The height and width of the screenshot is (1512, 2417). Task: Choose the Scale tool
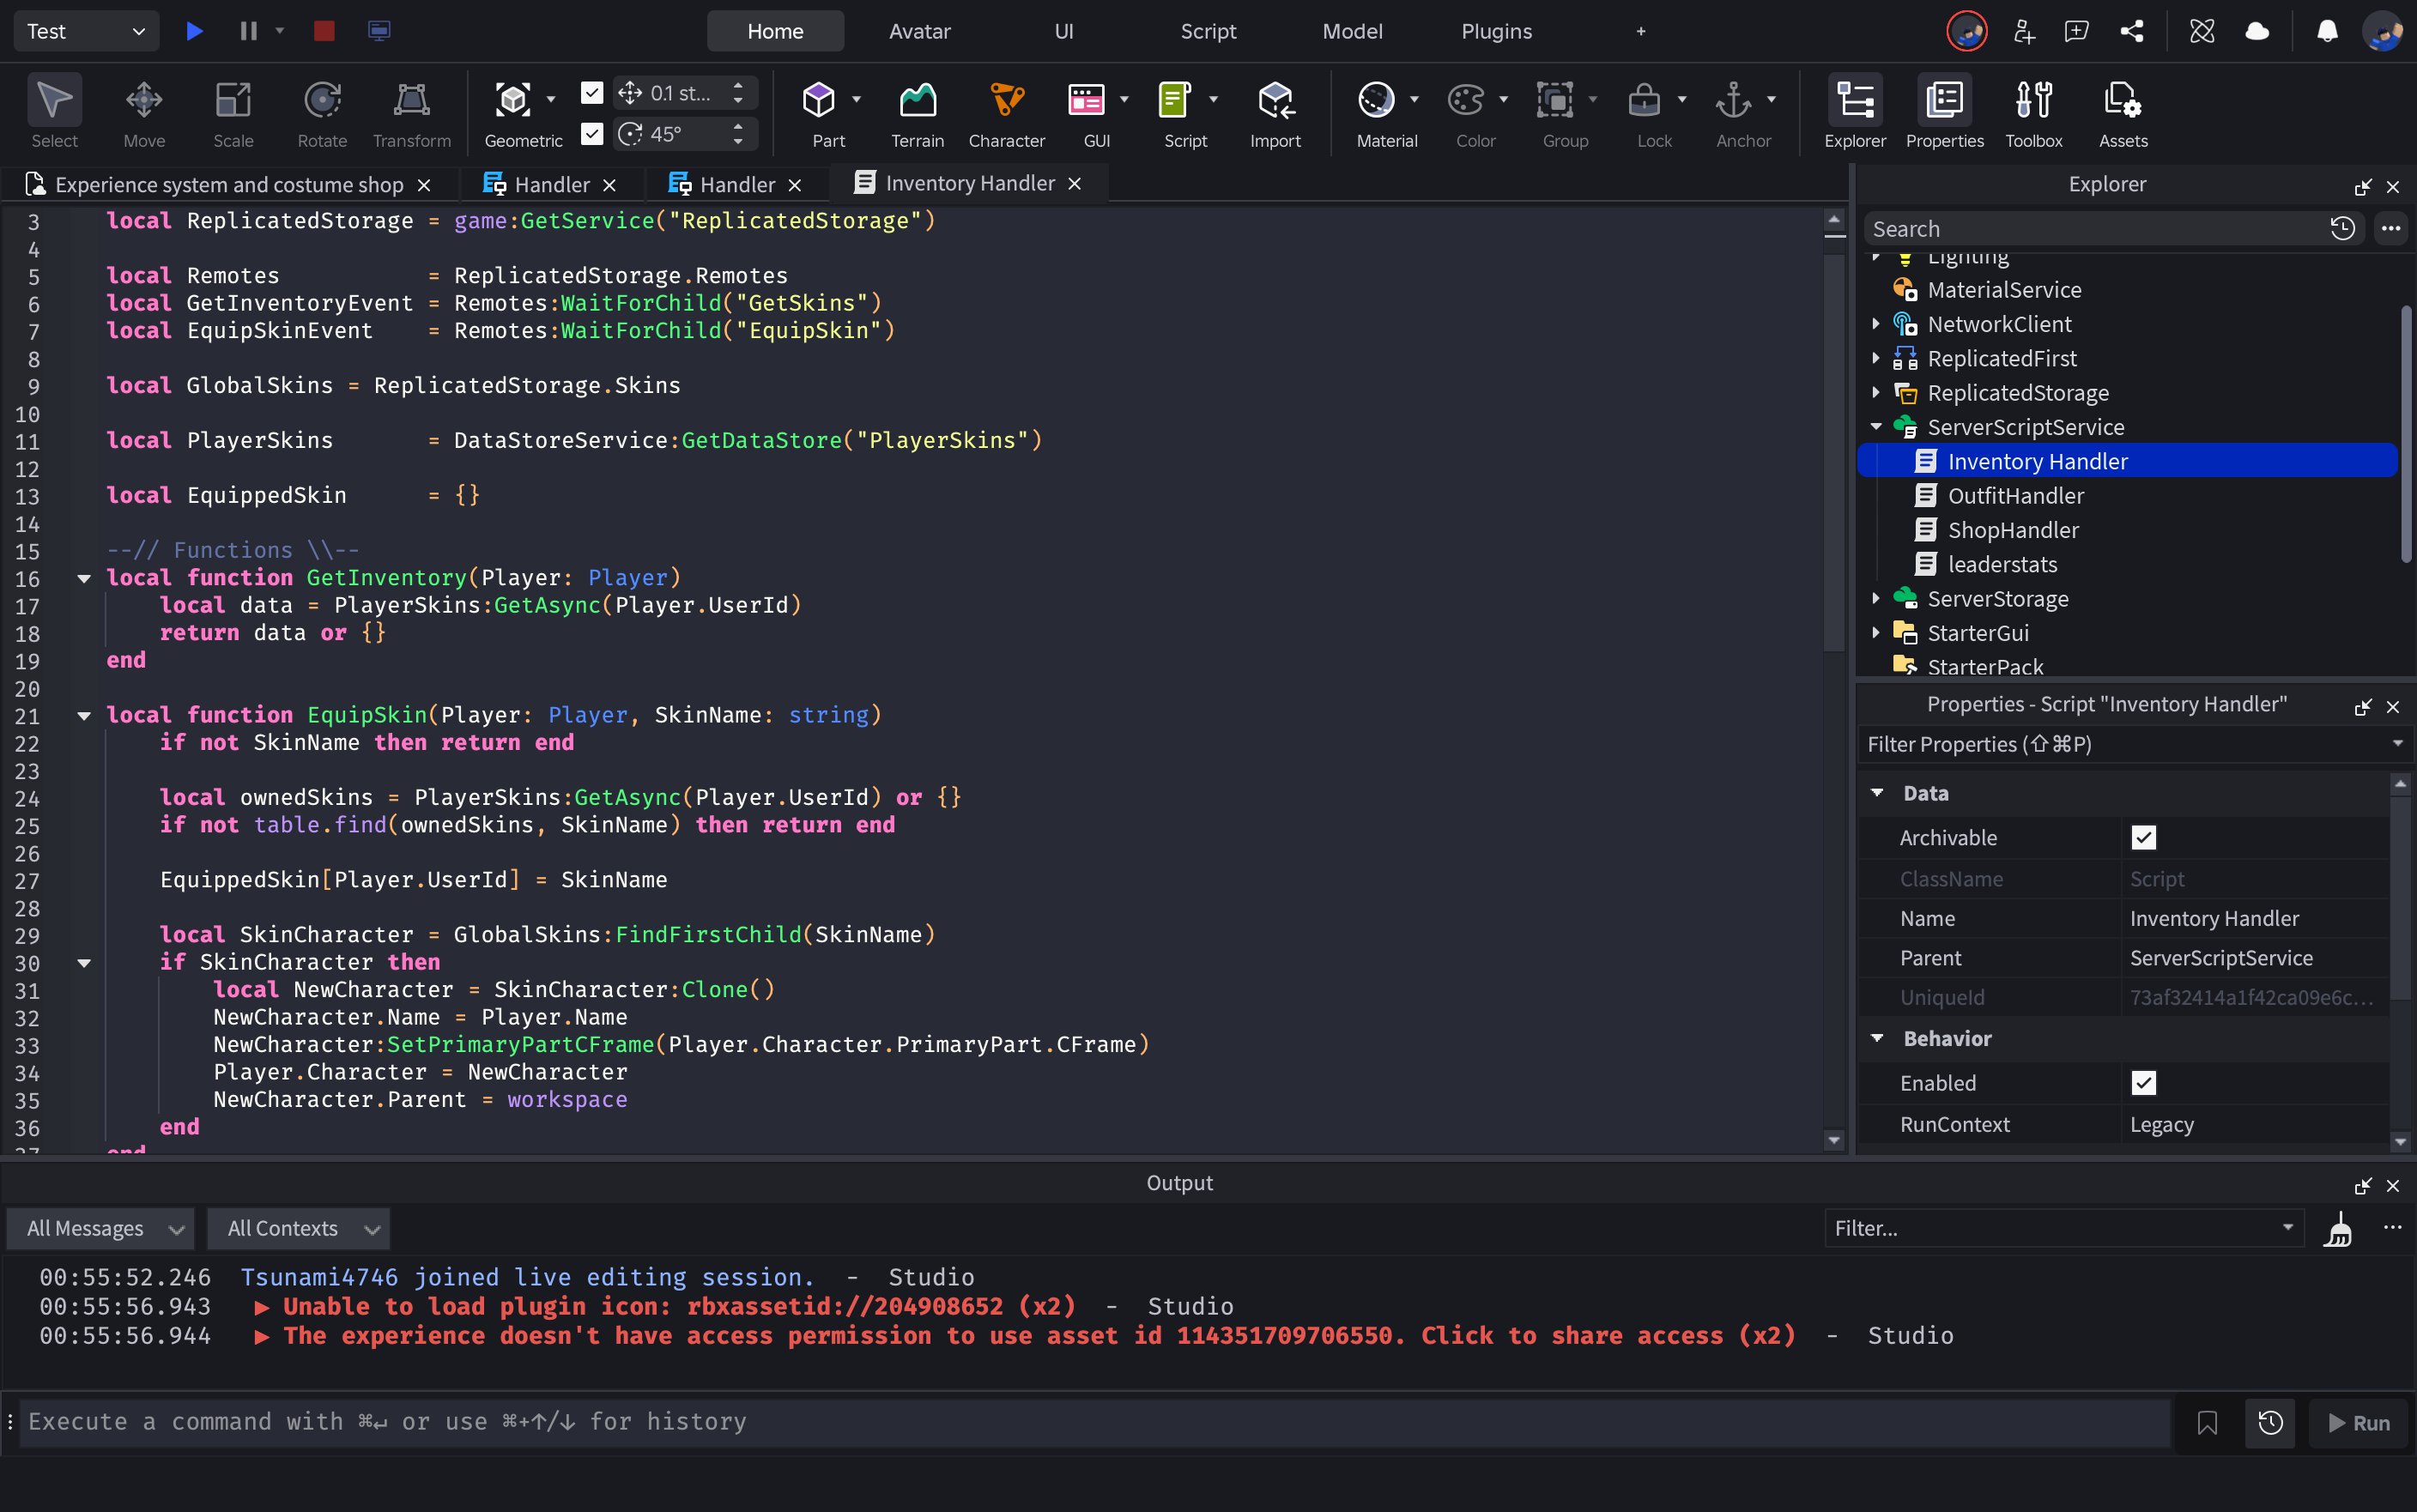click(233, 111)
